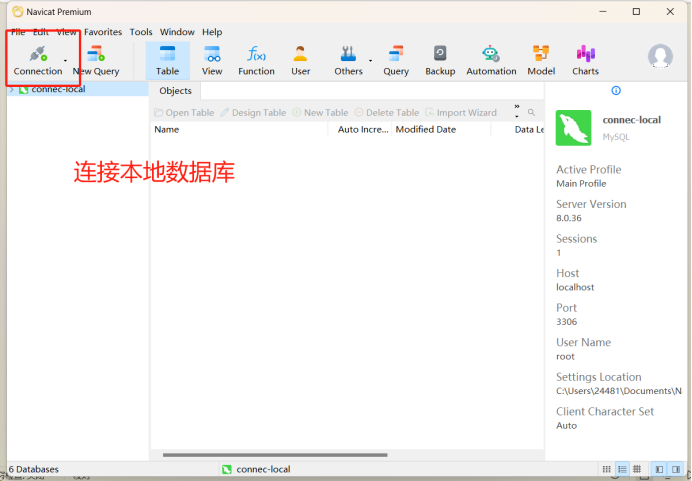Open the Query toolbar icon
This screenshot has width=692, height=481.
[x=396, y=60]
